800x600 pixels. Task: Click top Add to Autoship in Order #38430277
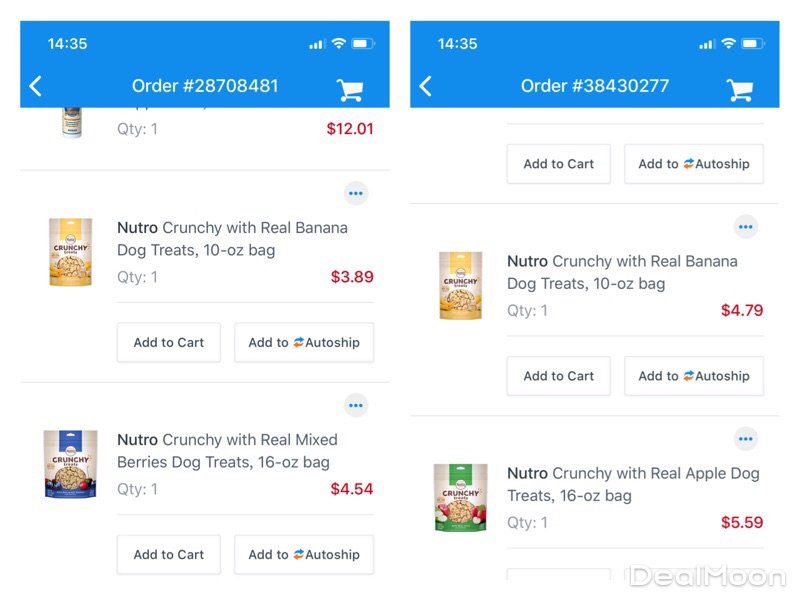[694, 164]
